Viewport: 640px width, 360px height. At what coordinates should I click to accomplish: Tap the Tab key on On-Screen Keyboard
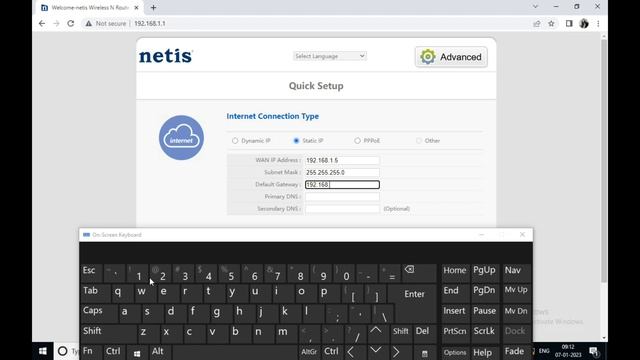95,293
